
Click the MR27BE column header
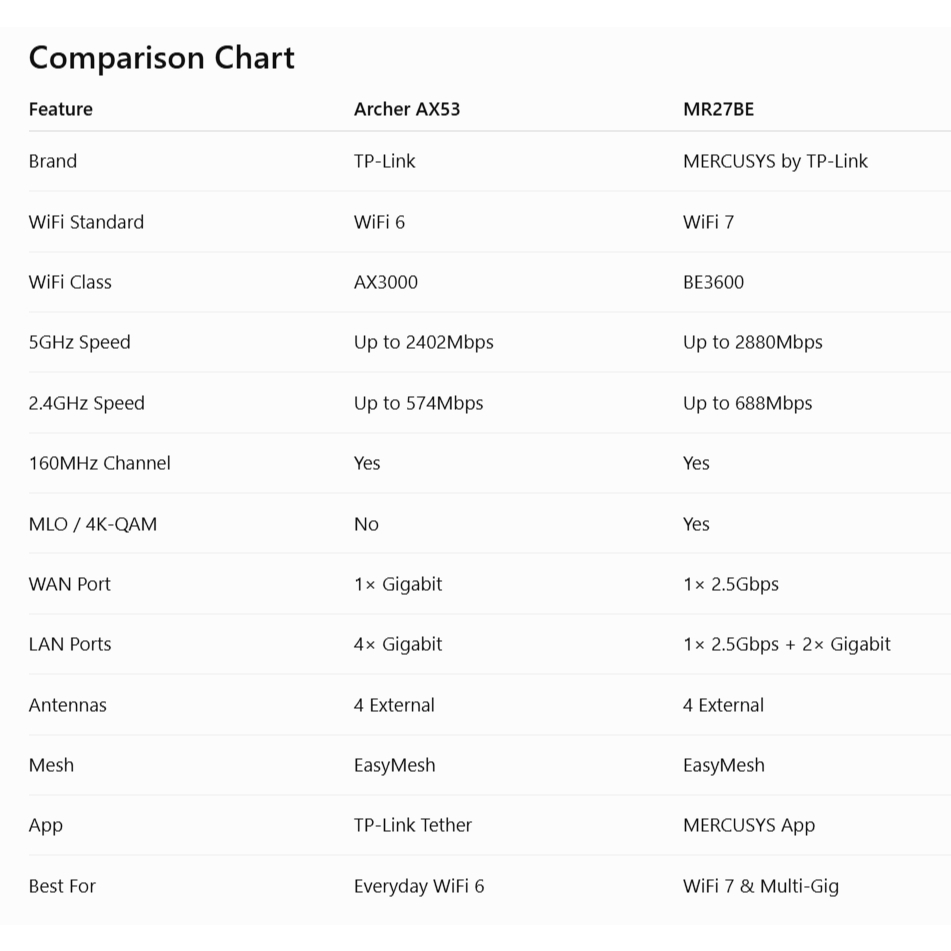[x=719, y=109]
